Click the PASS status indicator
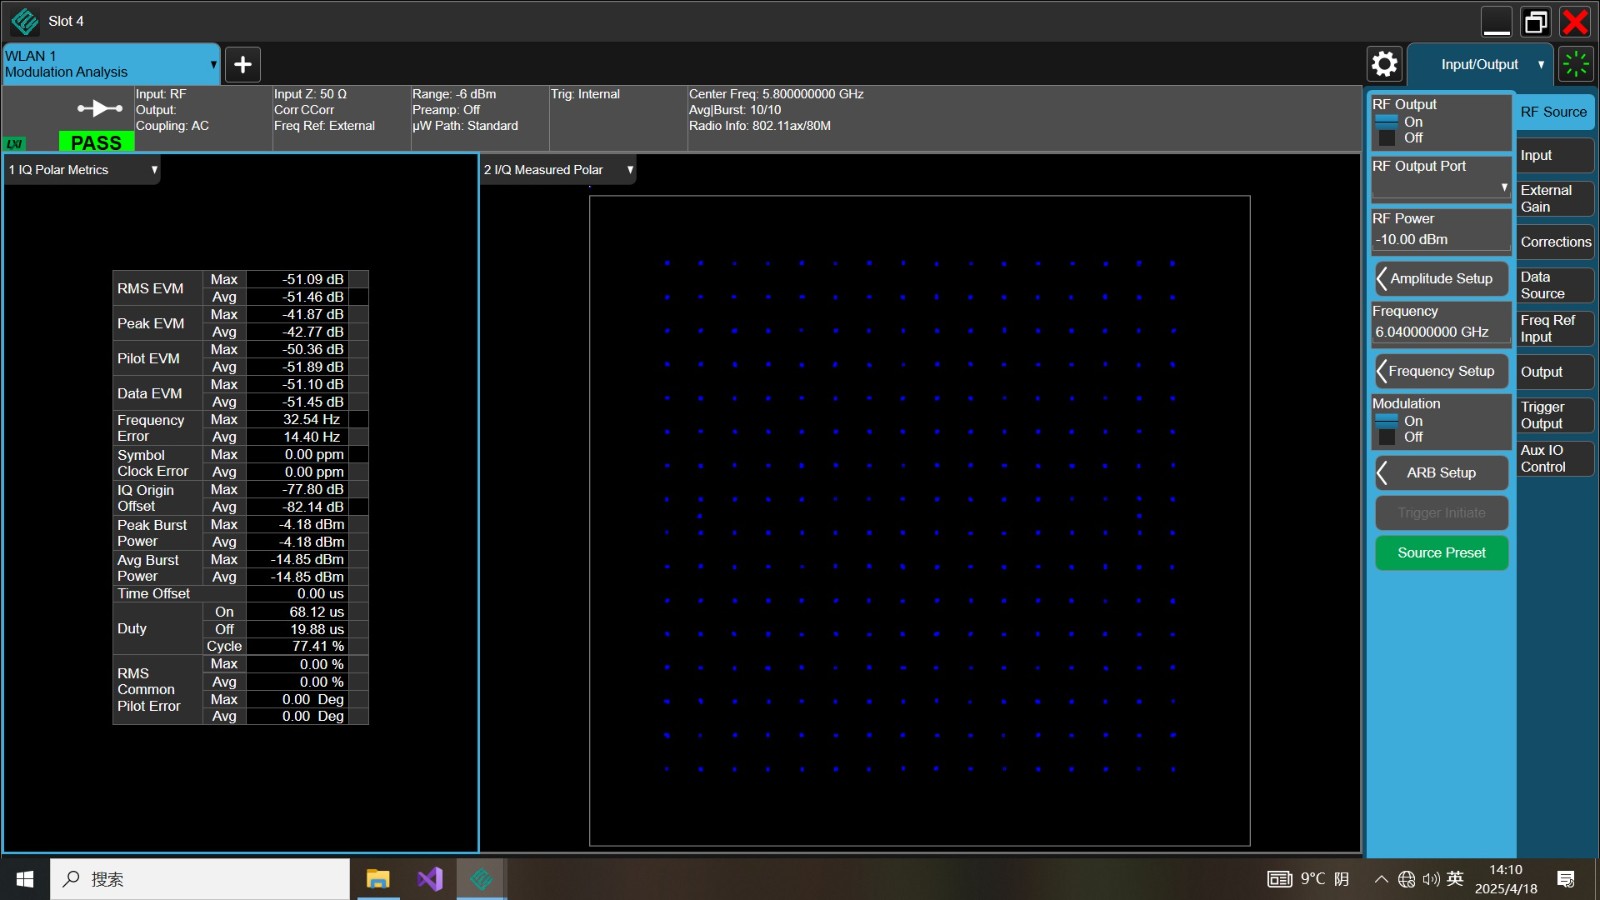 [96, 142]
